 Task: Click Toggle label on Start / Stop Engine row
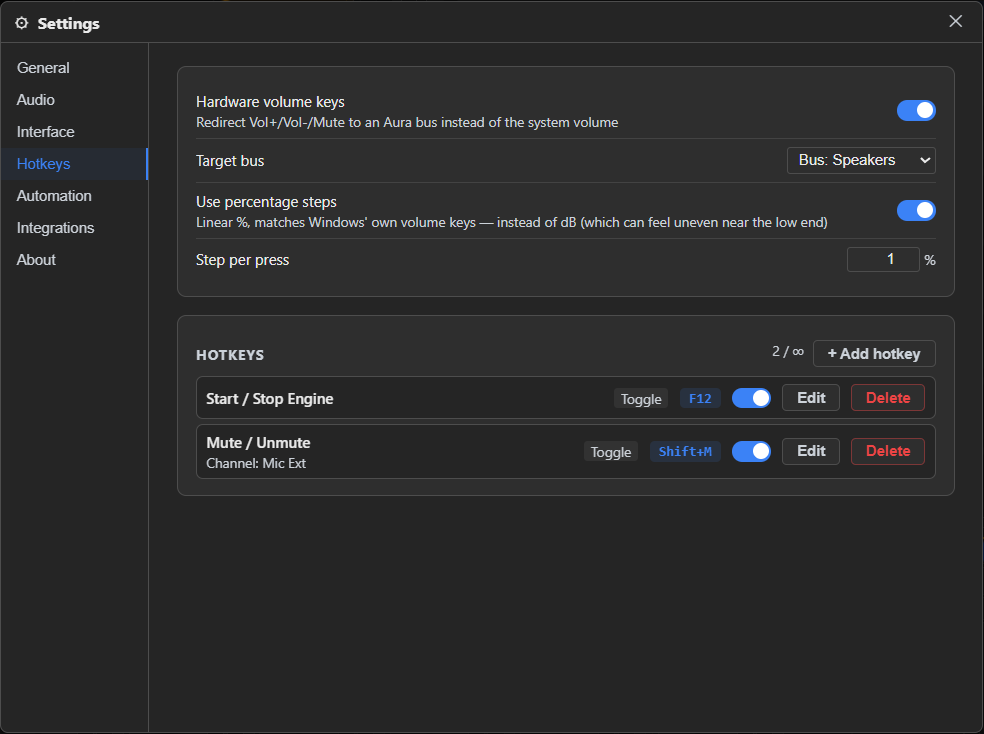pyautogui.click(x=641, y=399)
